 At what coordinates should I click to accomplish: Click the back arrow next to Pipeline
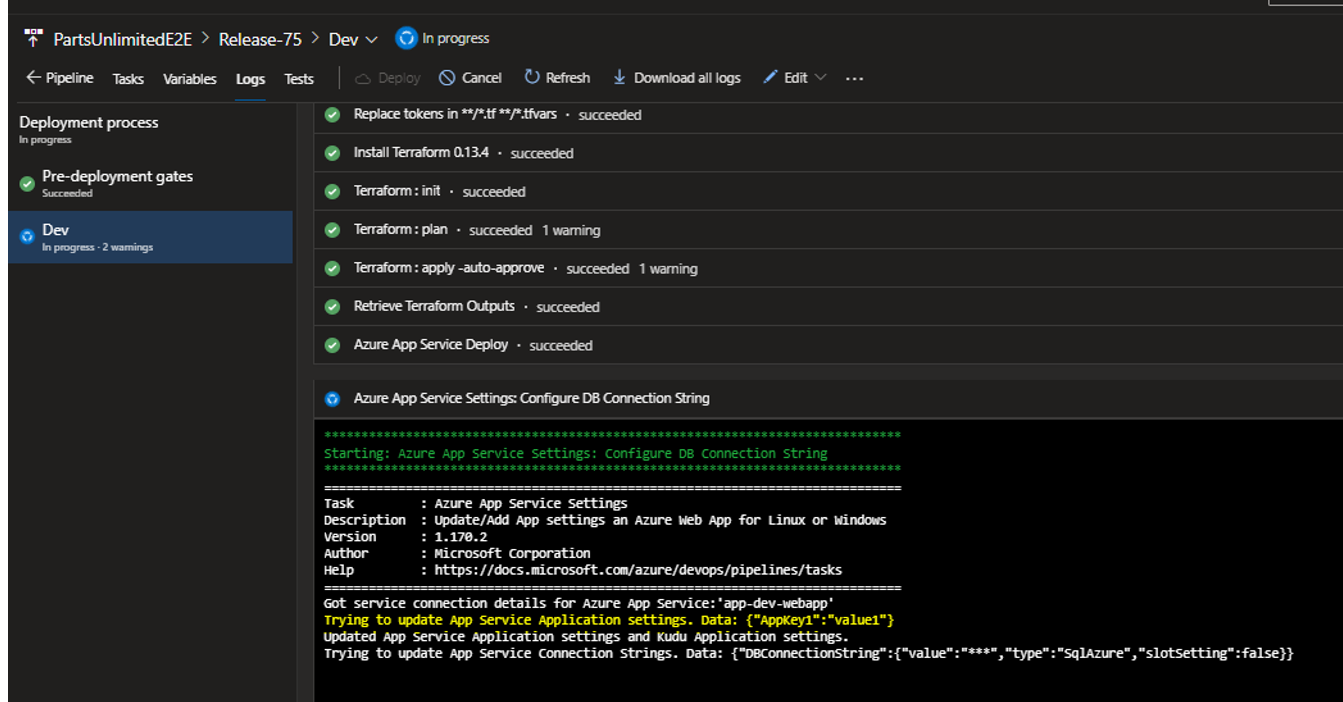pyautogui.click(x=33, y=78)
